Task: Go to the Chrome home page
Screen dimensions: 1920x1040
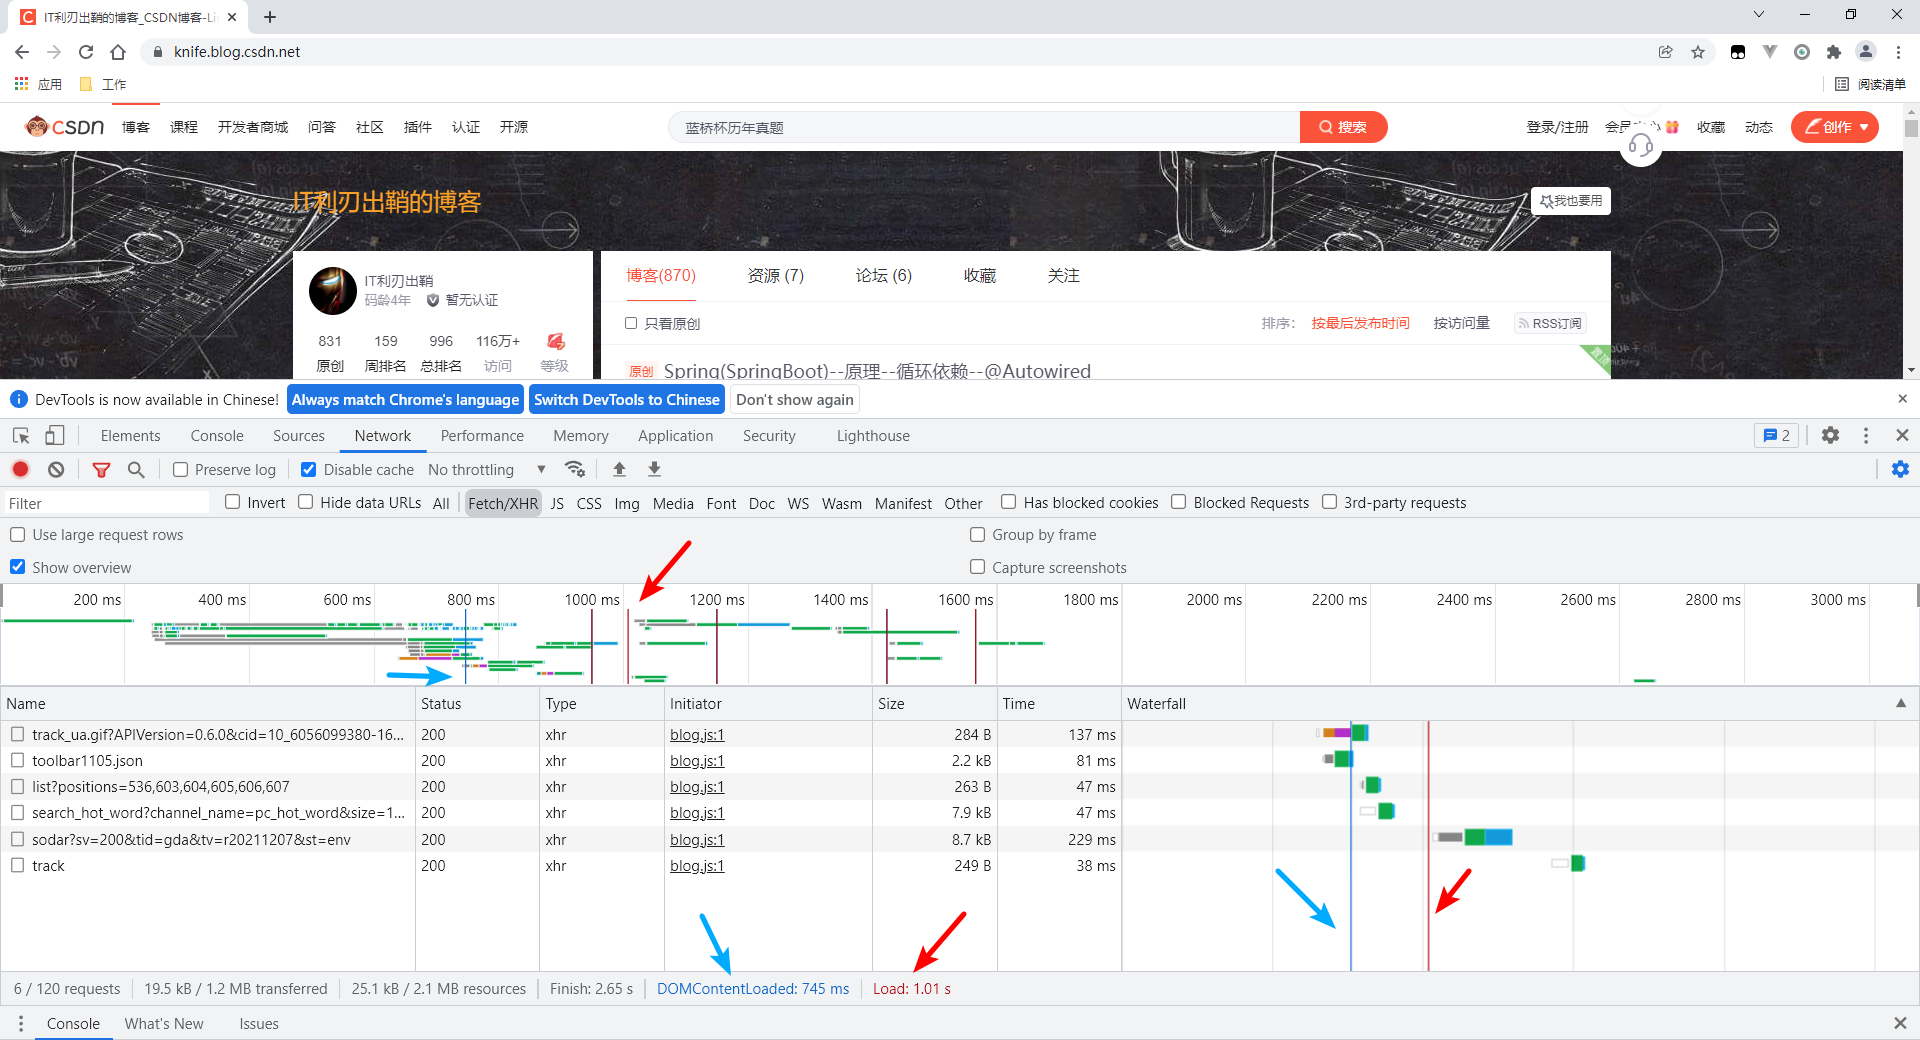Action: pos(118,52)
